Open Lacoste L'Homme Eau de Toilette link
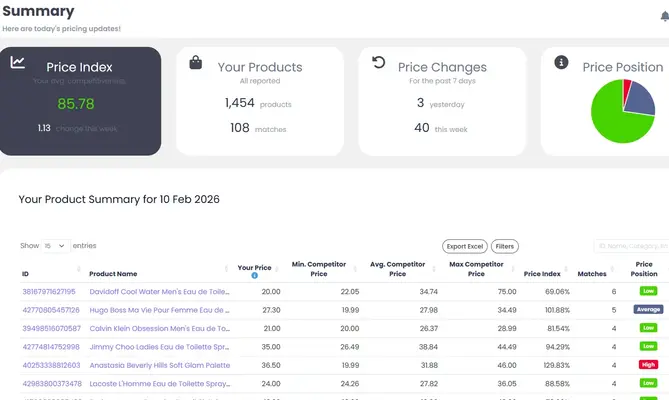This screenshot has width=669, height=400. [x=160, y=383]
